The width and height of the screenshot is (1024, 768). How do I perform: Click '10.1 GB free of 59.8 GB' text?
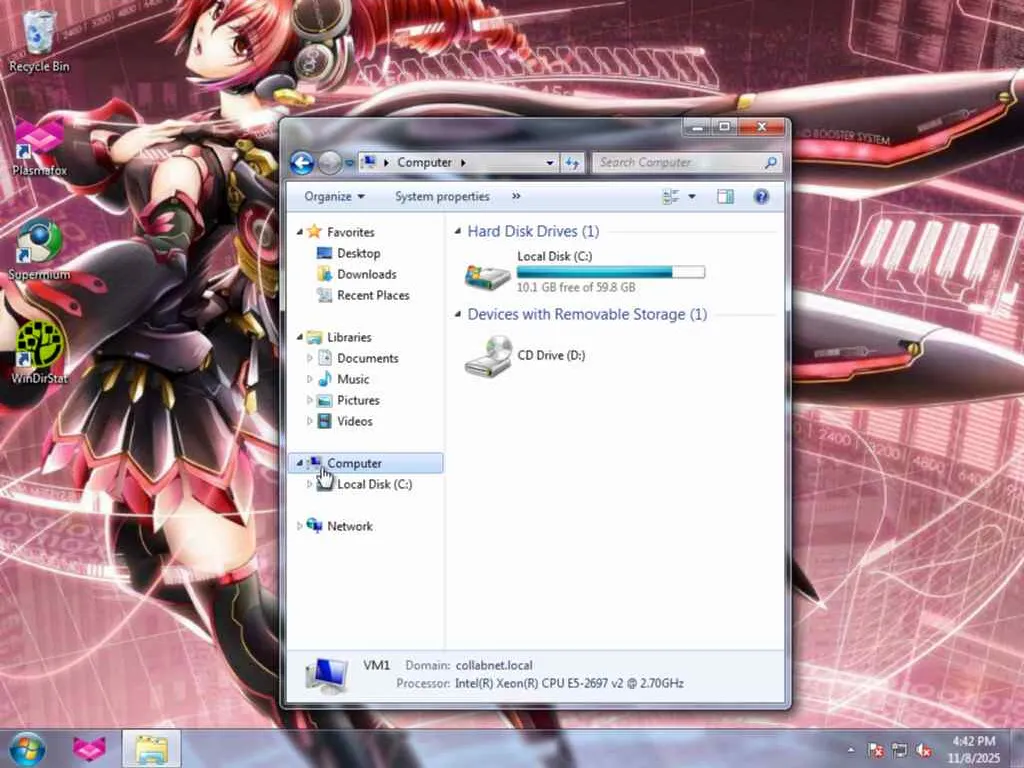(575, 287)
